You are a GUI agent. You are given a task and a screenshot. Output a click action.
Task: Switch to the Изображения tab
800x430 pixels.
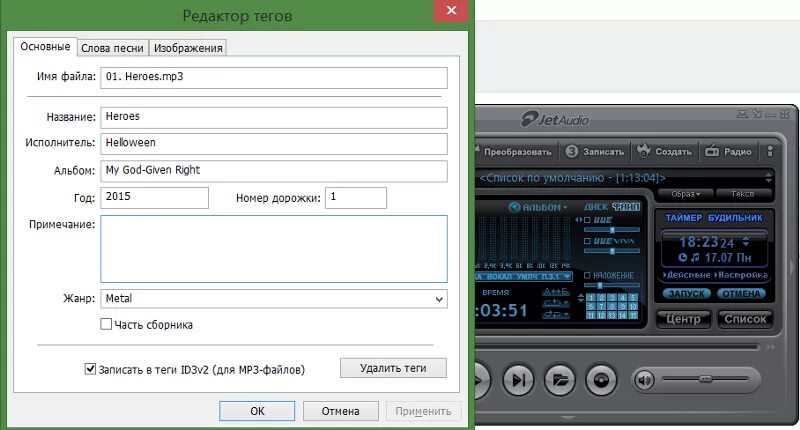(x=188, y=48)
